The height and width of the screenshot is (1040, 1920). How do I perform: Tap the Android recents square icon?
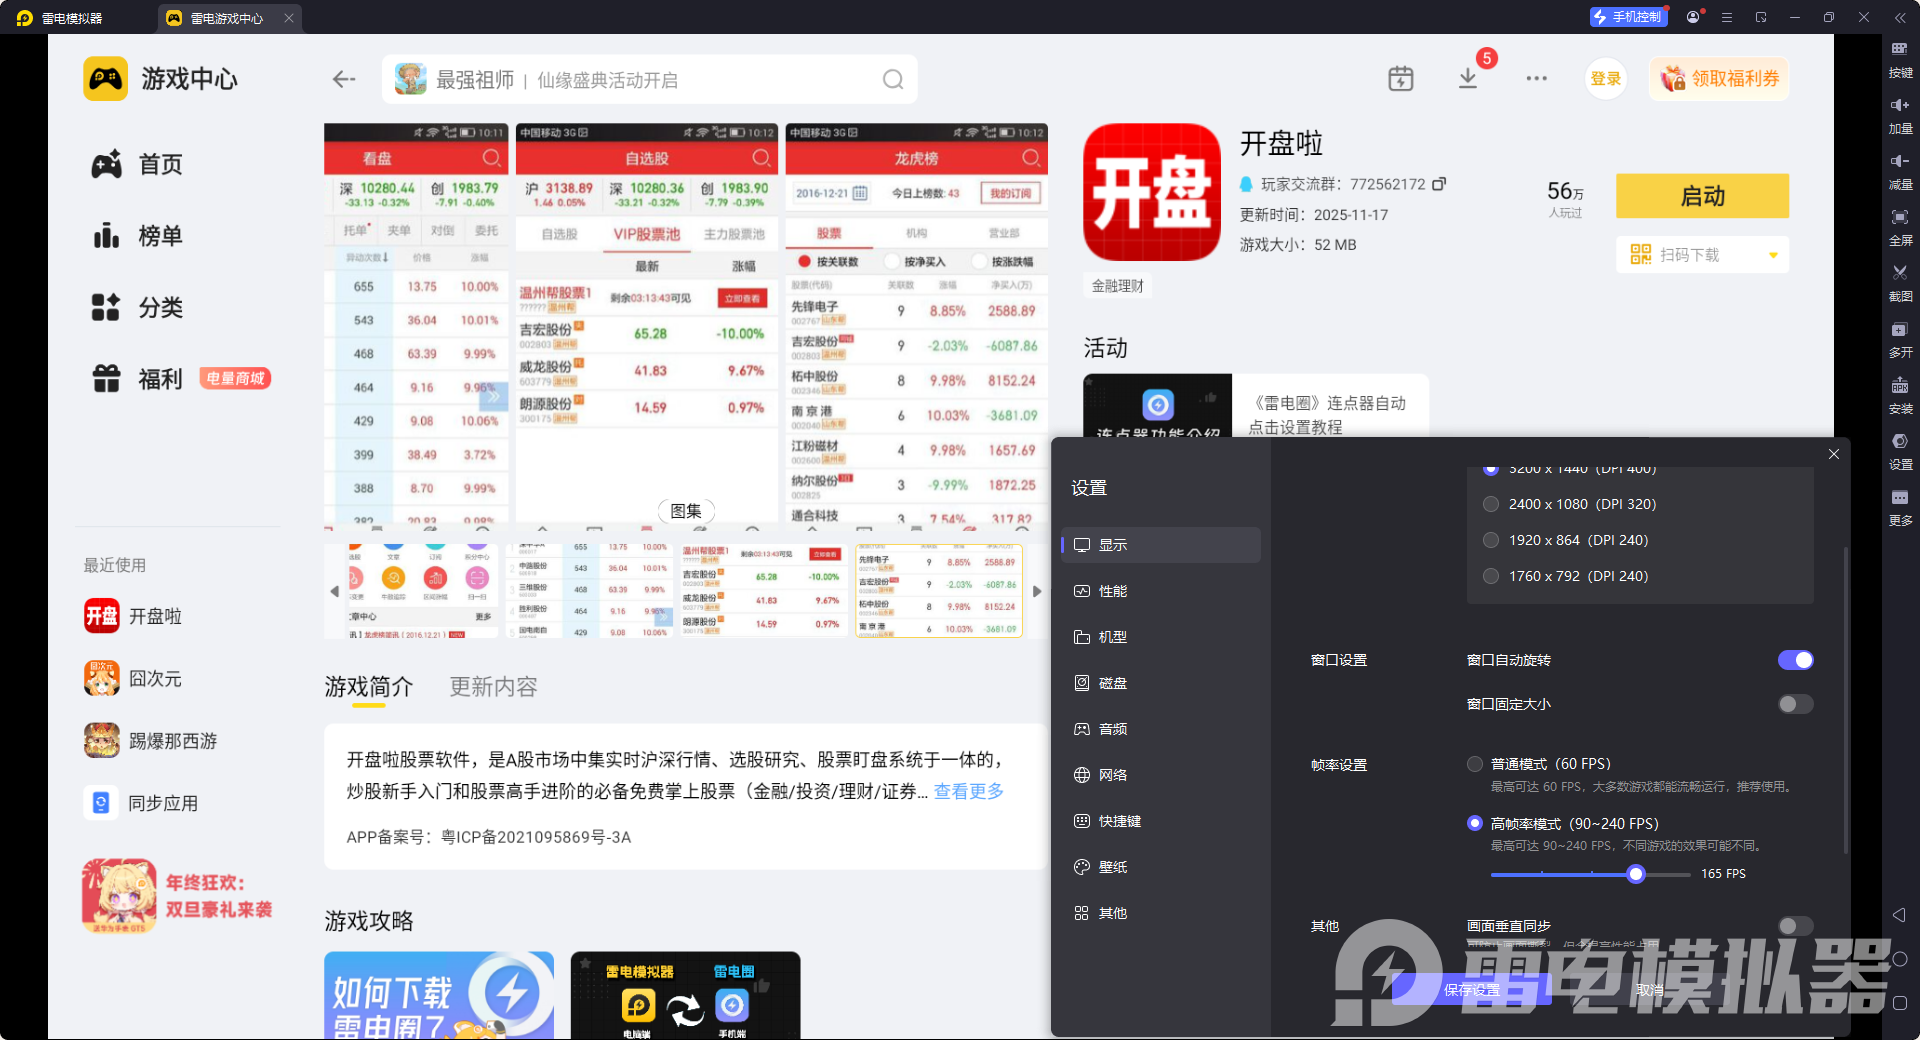[x=1899, y=1003]
